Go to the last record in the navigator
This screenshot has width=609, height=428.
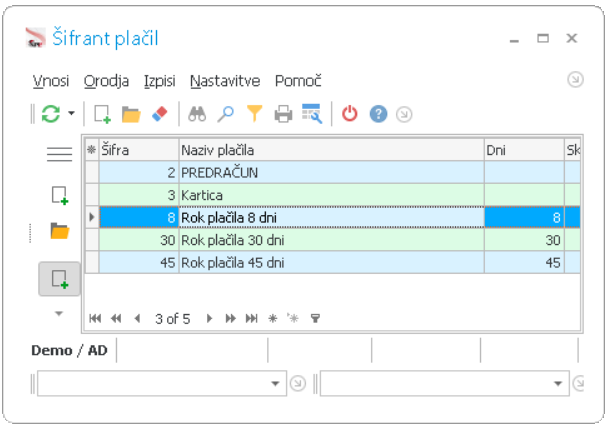pyautogui.click(x=251, y=318)
